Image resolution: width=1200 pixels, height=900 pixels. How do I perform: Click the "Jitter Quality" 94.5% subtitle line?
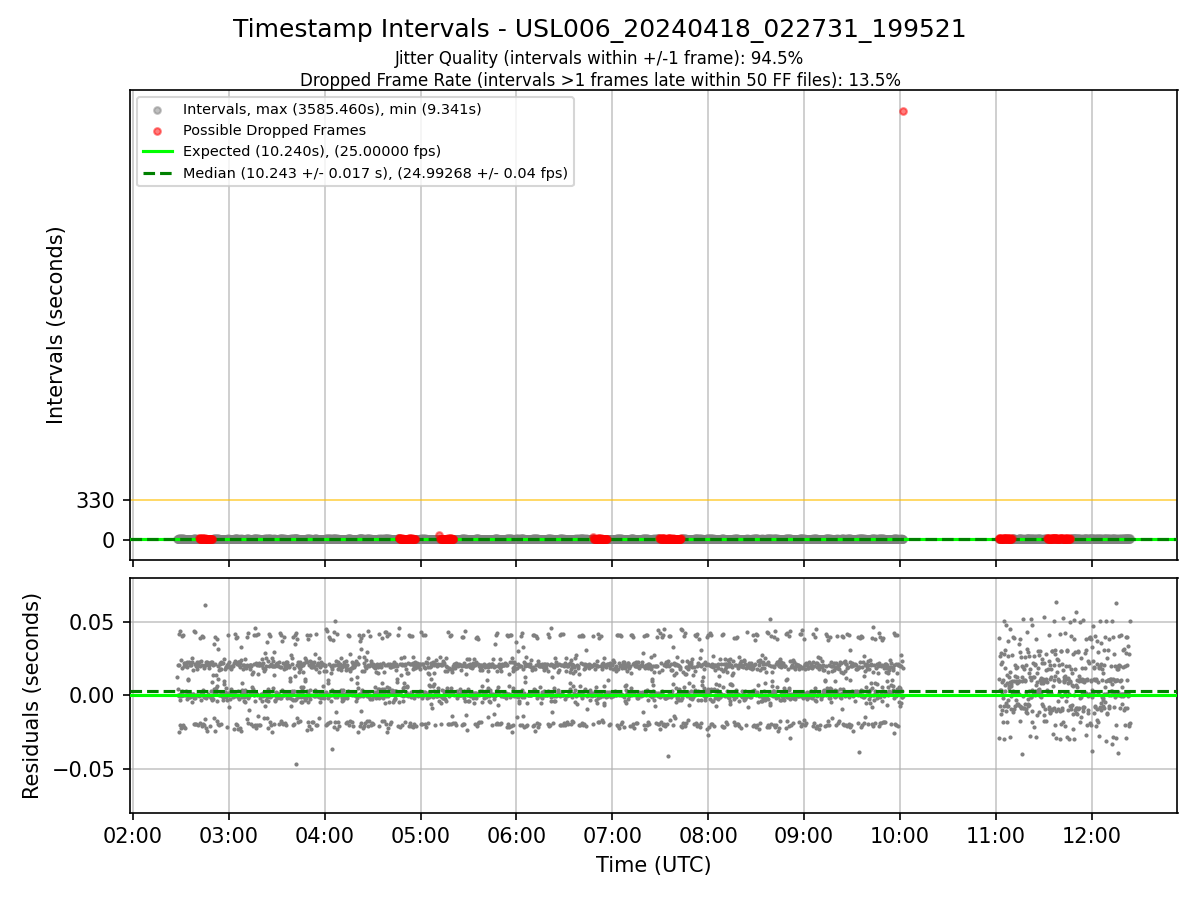click(599, 59)
